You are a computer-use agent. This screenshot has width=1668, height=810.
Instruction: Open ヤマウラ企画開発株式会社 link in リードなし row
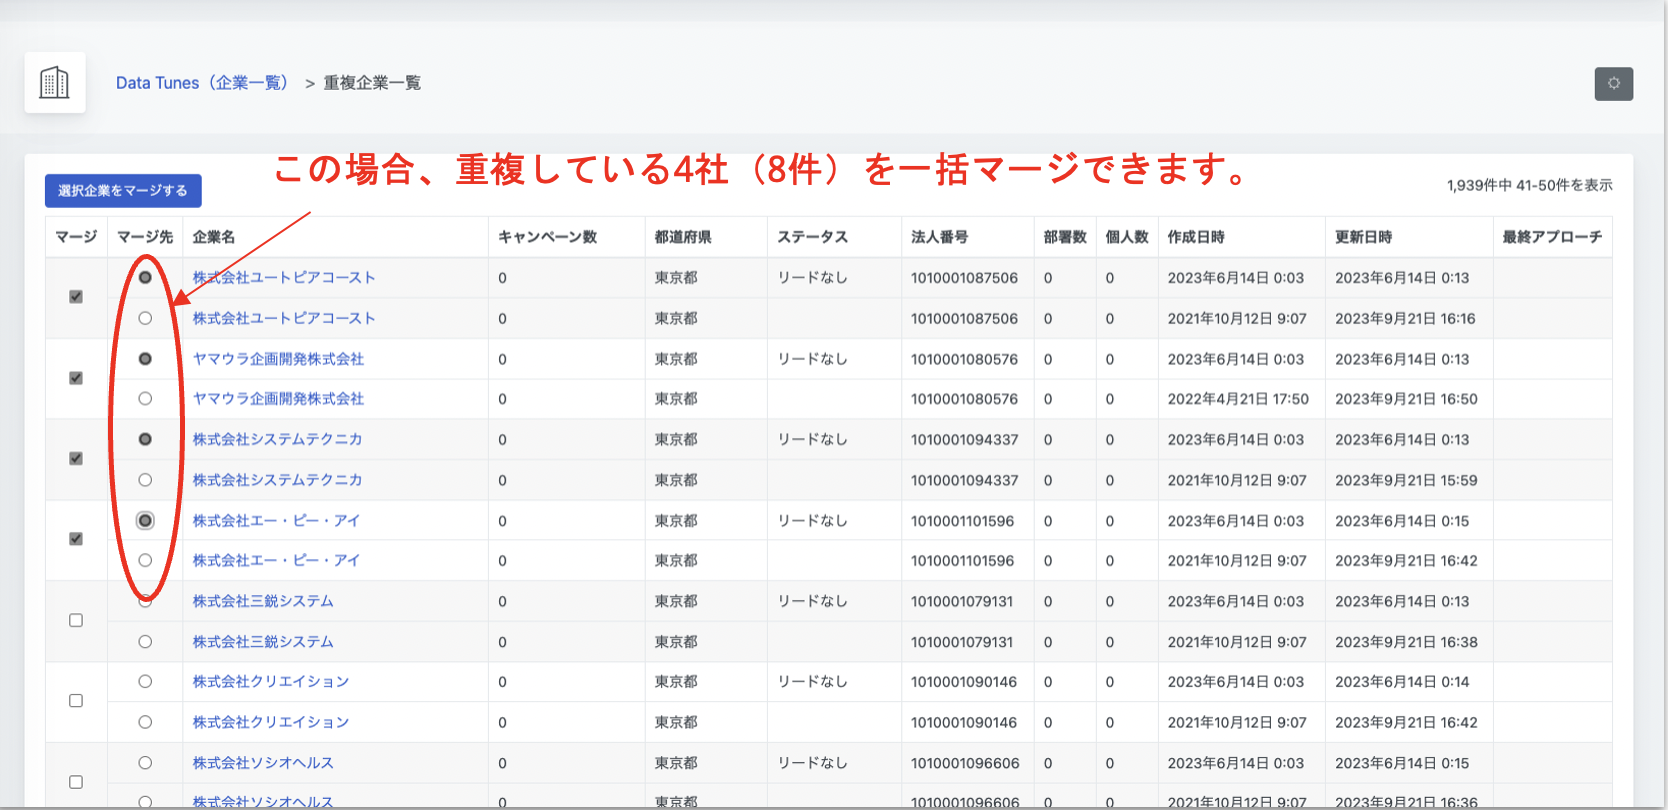point(278,359)
